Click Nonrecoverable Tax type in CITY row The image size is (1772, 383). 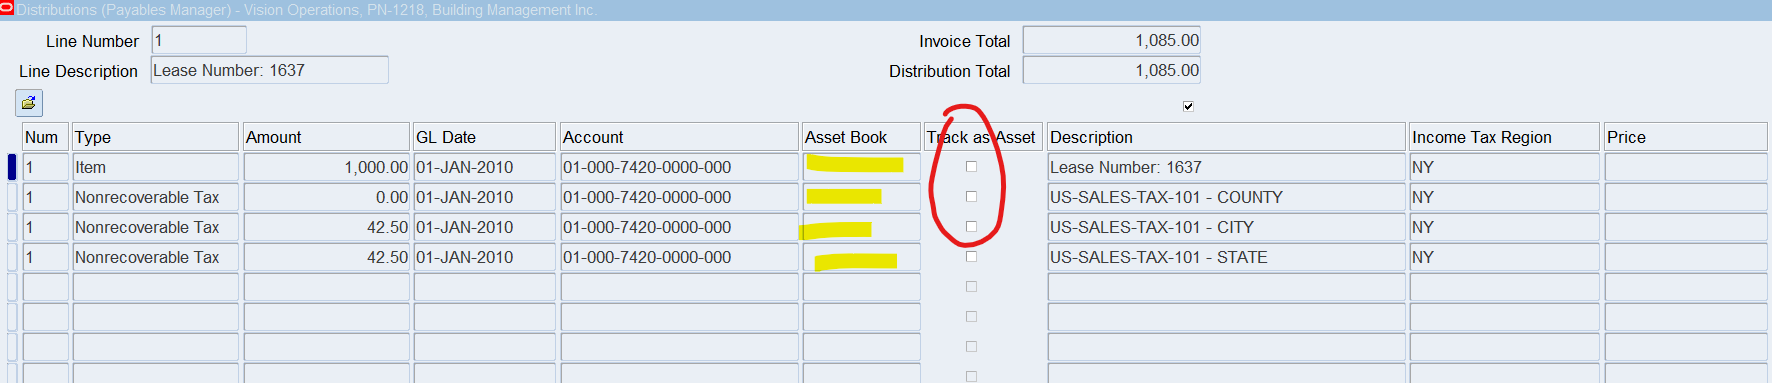tap(156, 227)
